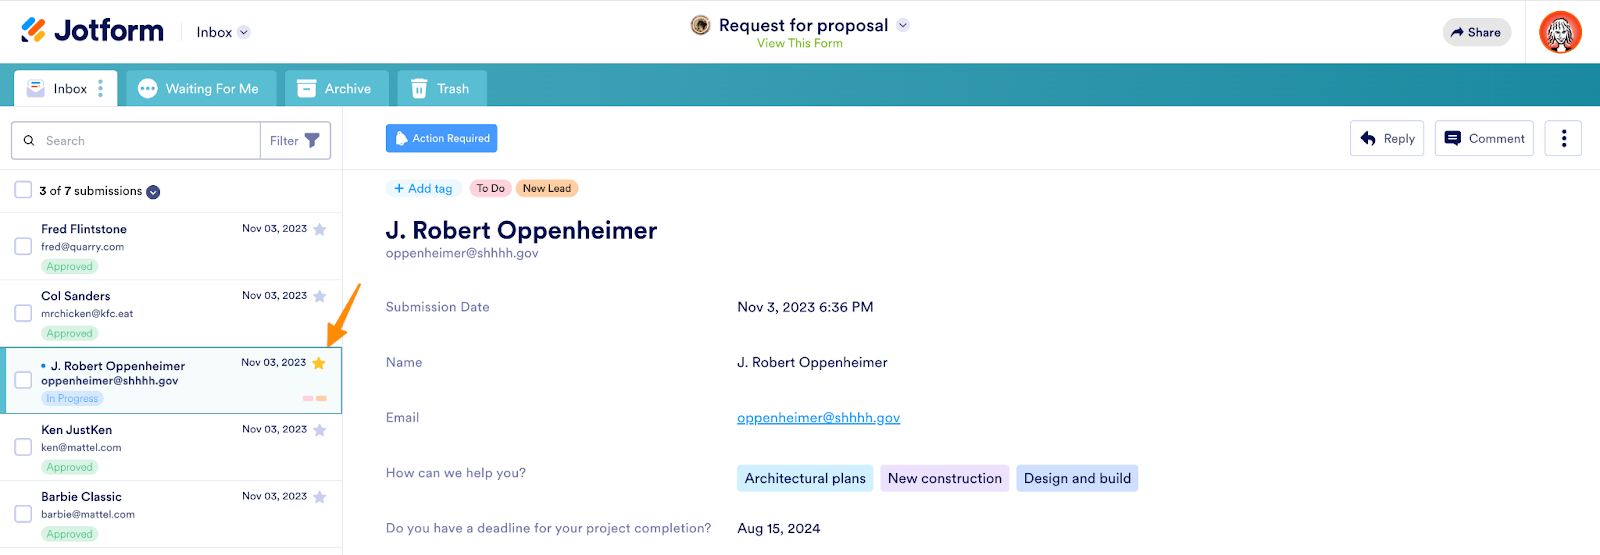Check the Col Sanders submission checkbox
The image size is (1600, 555).
(x=23, y=313)
